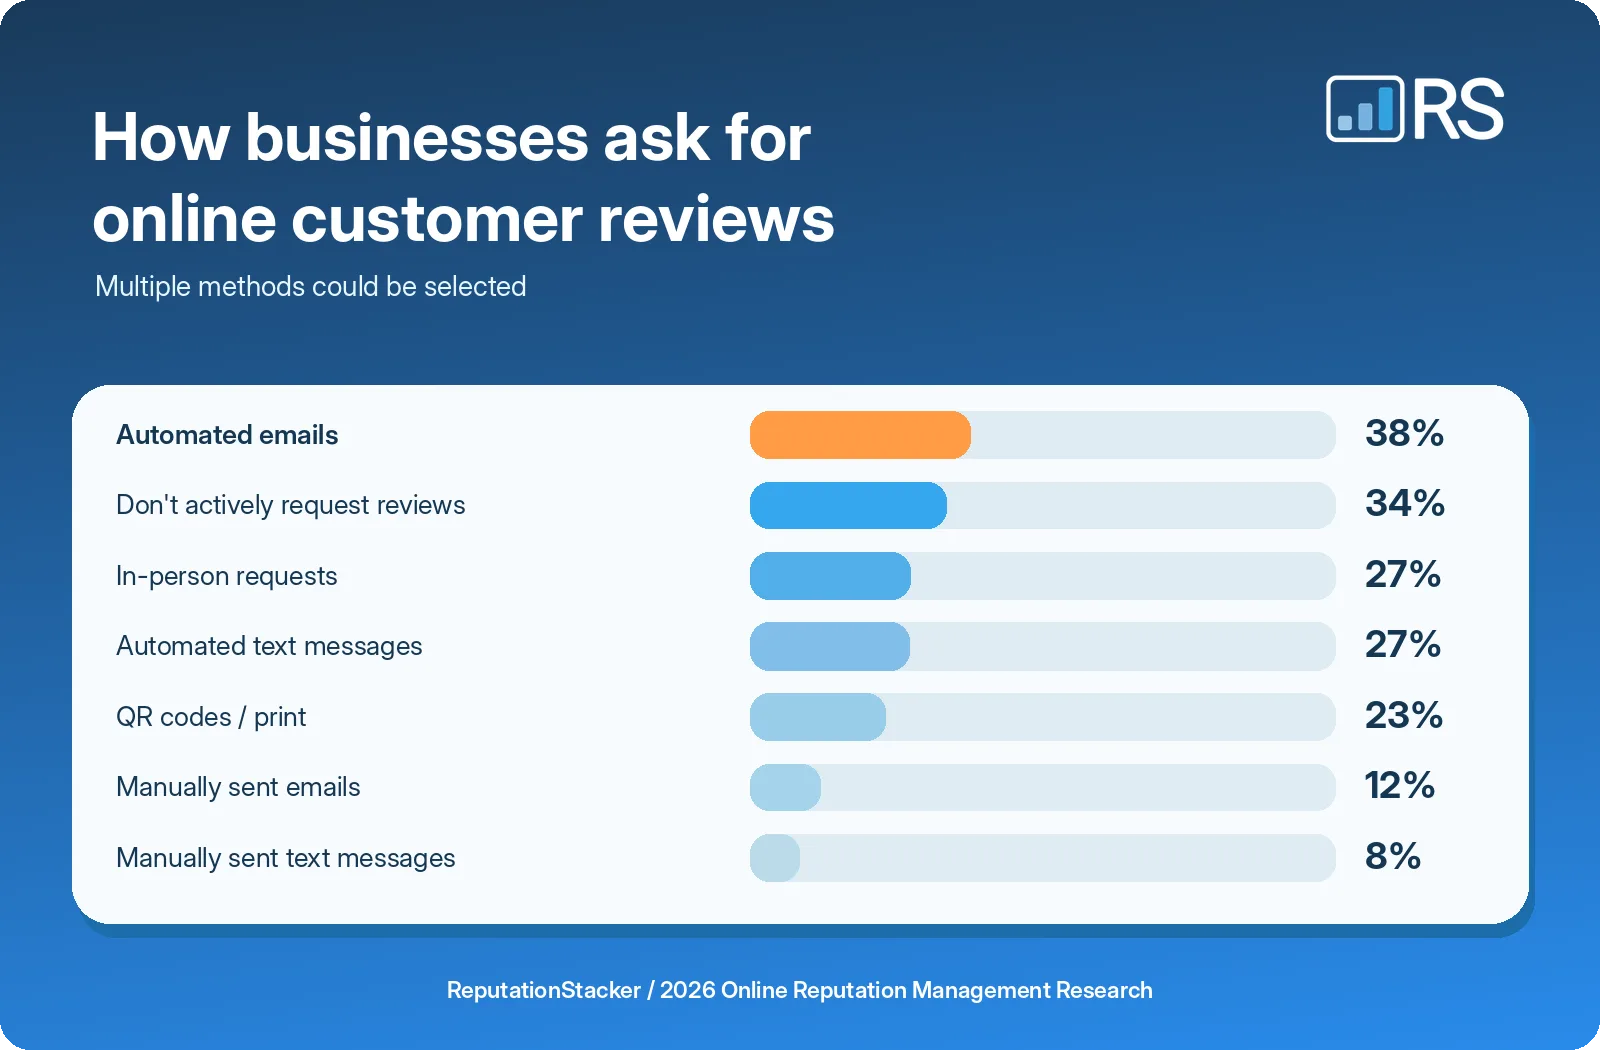
Task: Click the Manually sent text messages bar
Action: coord(775,858)
